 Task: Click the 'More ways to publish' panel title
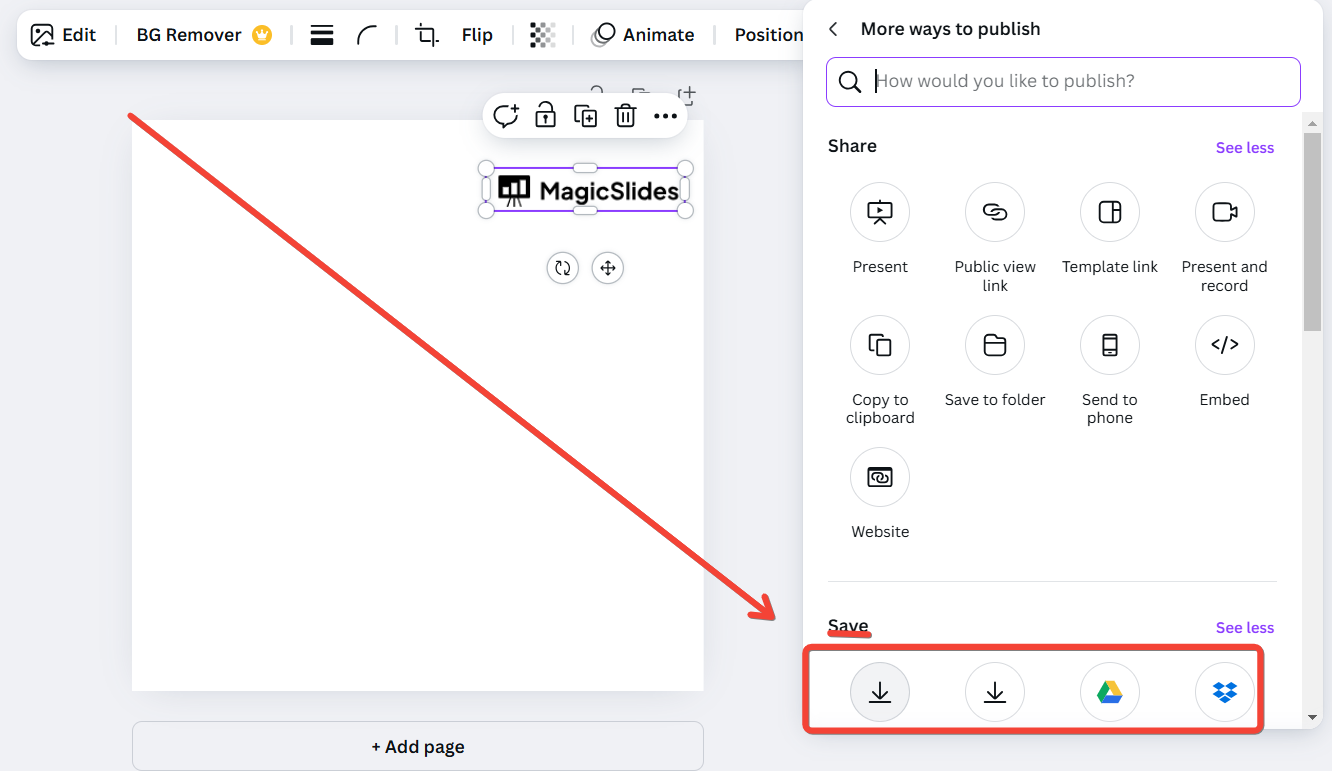pos(950,30)
